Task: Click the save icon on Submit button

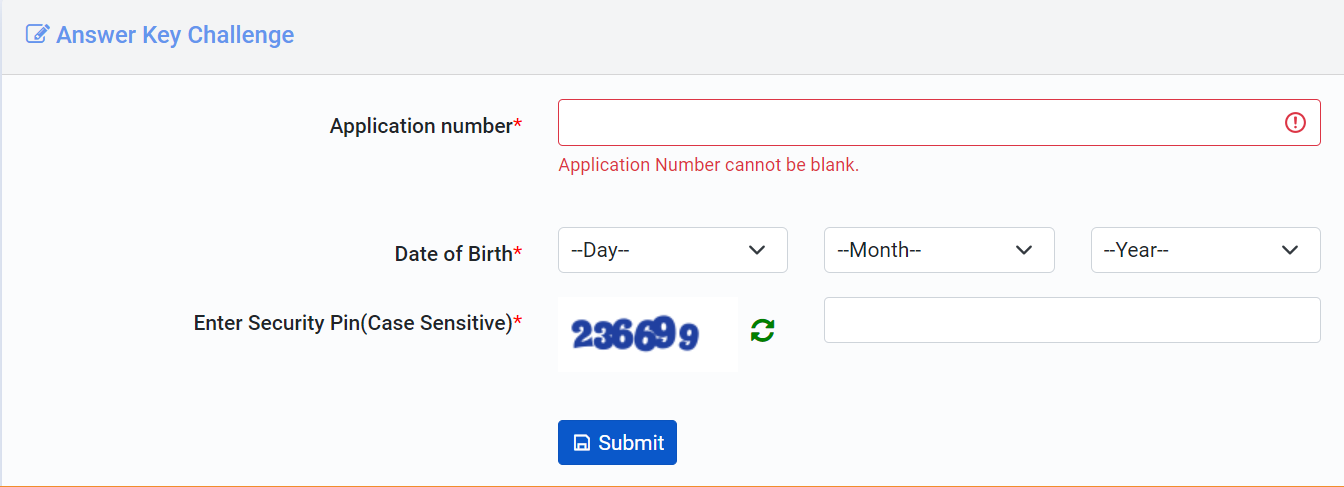Action: click(x=581, y=443)
